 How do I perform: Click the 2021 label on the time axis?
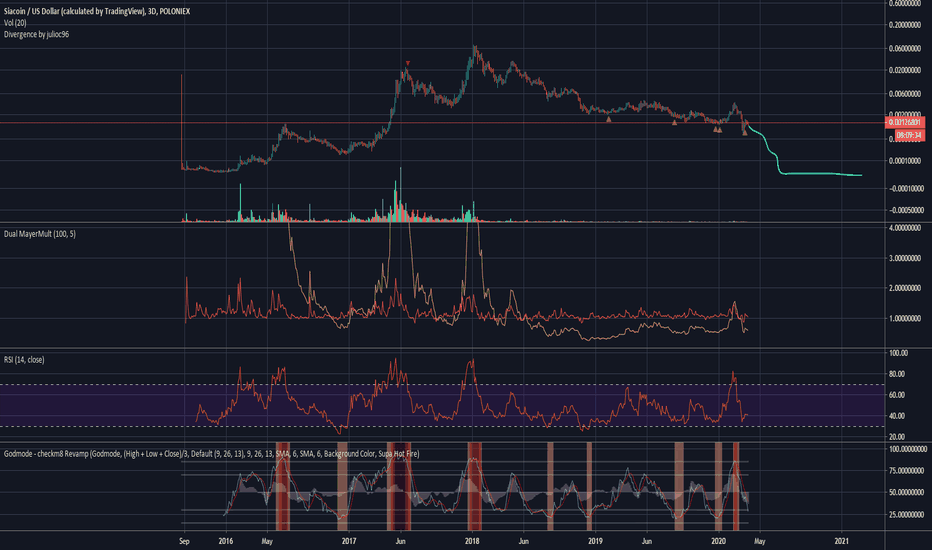842,541
